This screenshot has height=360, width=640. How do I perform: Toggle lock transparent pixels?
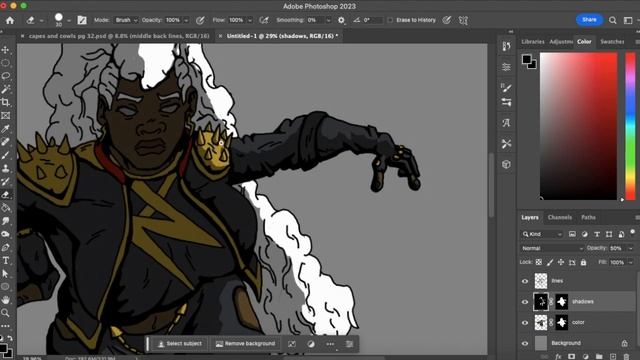click(x=539, y=262)
